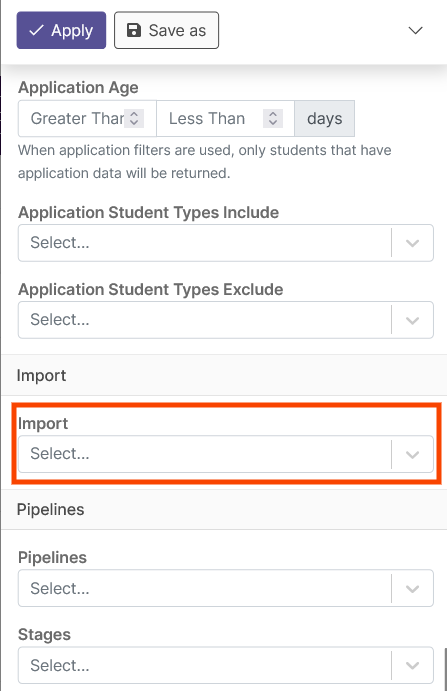Image resolution: width=447 pixels, height=691 pixels.
Task: Click the Application Student Types Include field
Action: click(x=226, y=243)
